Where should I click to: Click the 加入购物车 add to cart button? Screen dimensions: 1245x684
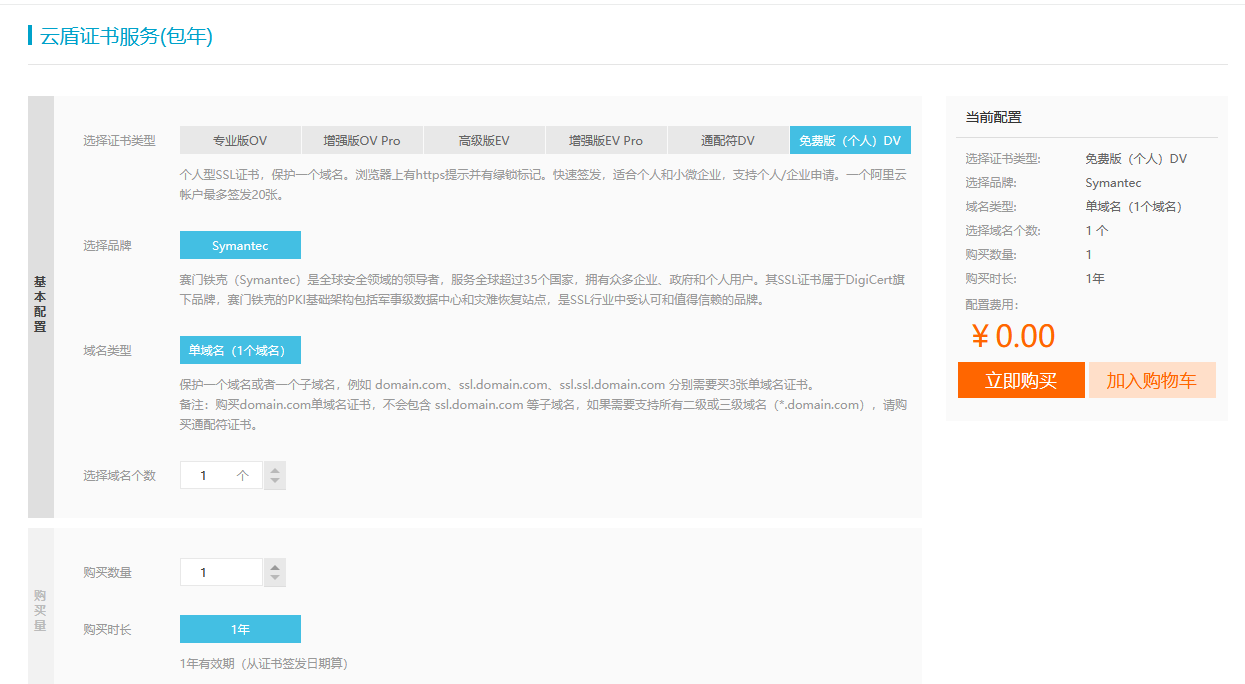coord(1152,380)
